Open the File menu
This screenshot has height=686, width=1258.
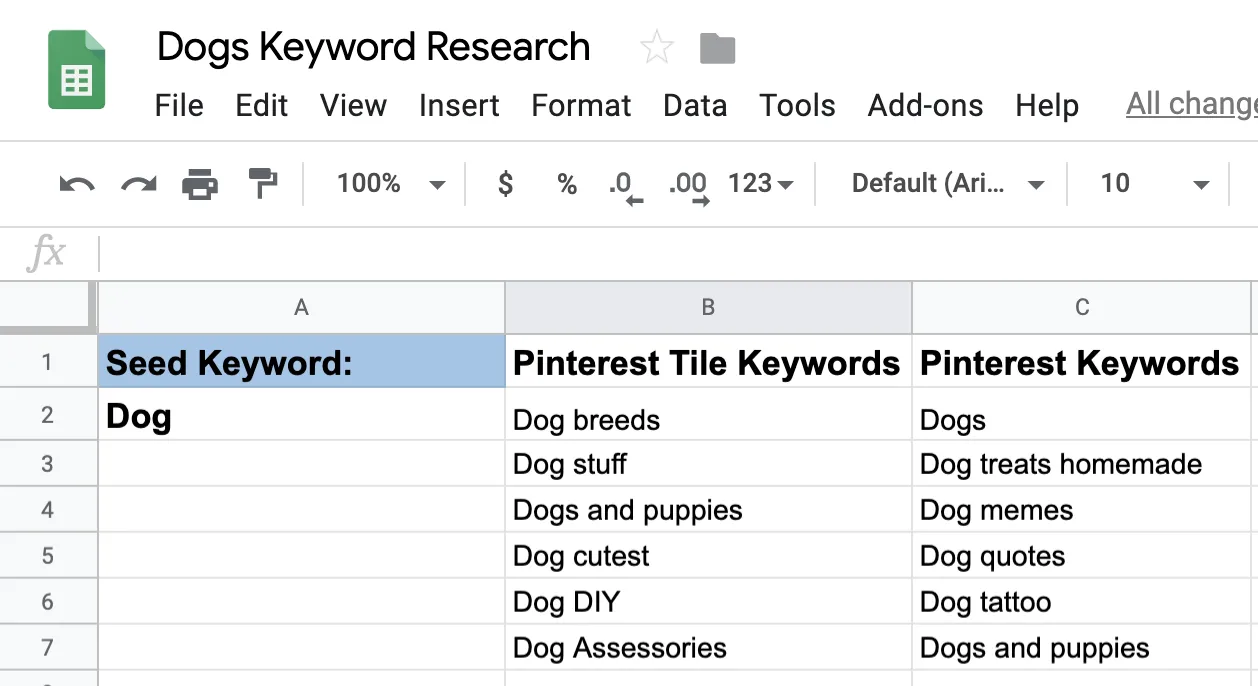[179, 106]
